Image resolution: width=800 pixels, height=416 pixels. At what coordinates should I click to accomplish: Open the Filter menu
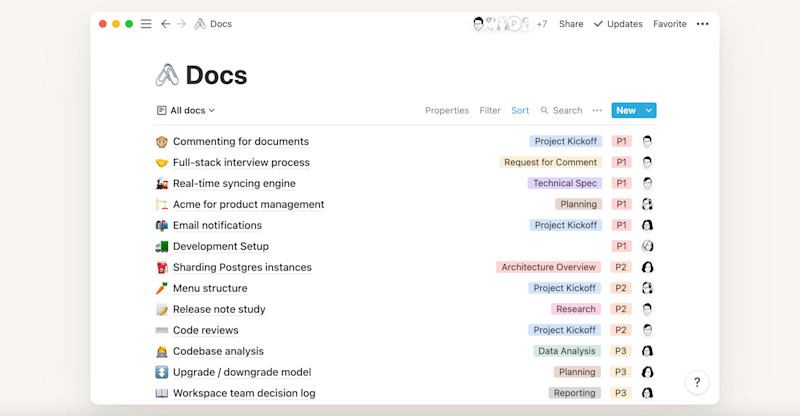click(x=490, y=110)
